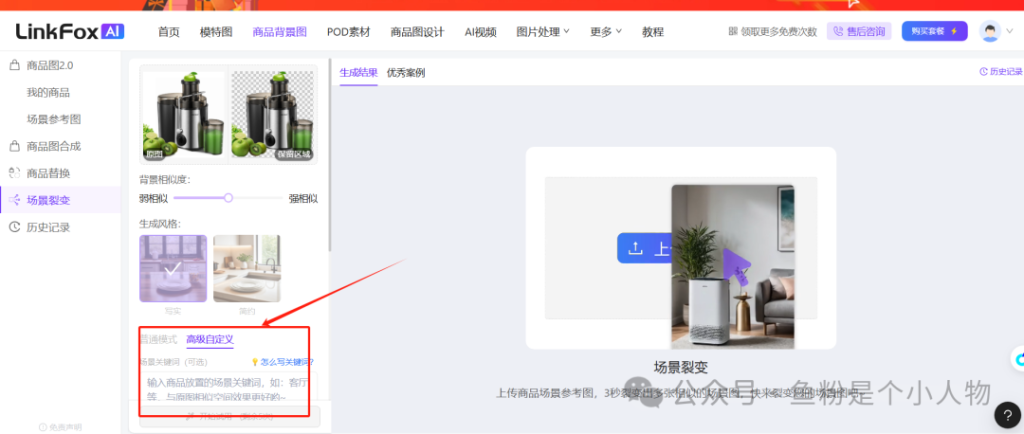The height and width of the screenshot is (434, 1024).
Task: Expand the account menu arrow beside avatar
Action: point(1008,31)
